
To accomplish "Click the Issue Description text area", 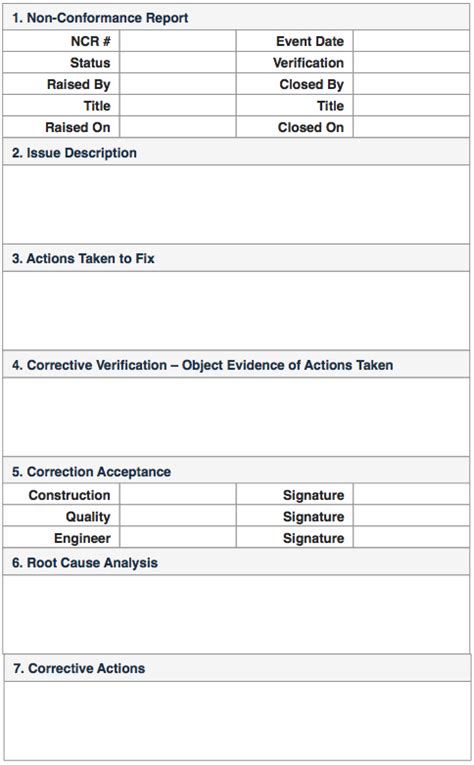I will coord(236,204).
